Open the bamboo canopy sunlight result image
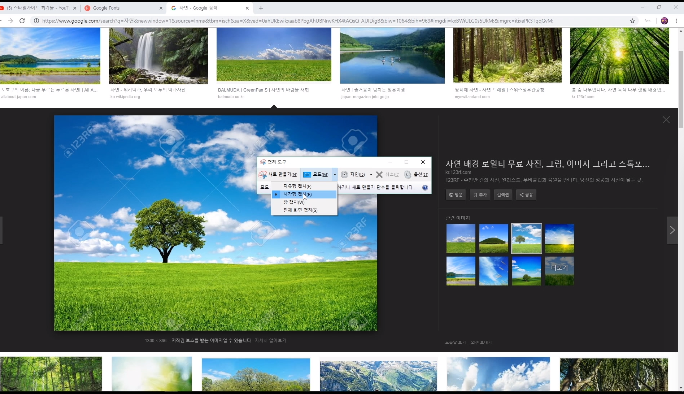This screenshot has width=684, height=394. click(619, 56)
